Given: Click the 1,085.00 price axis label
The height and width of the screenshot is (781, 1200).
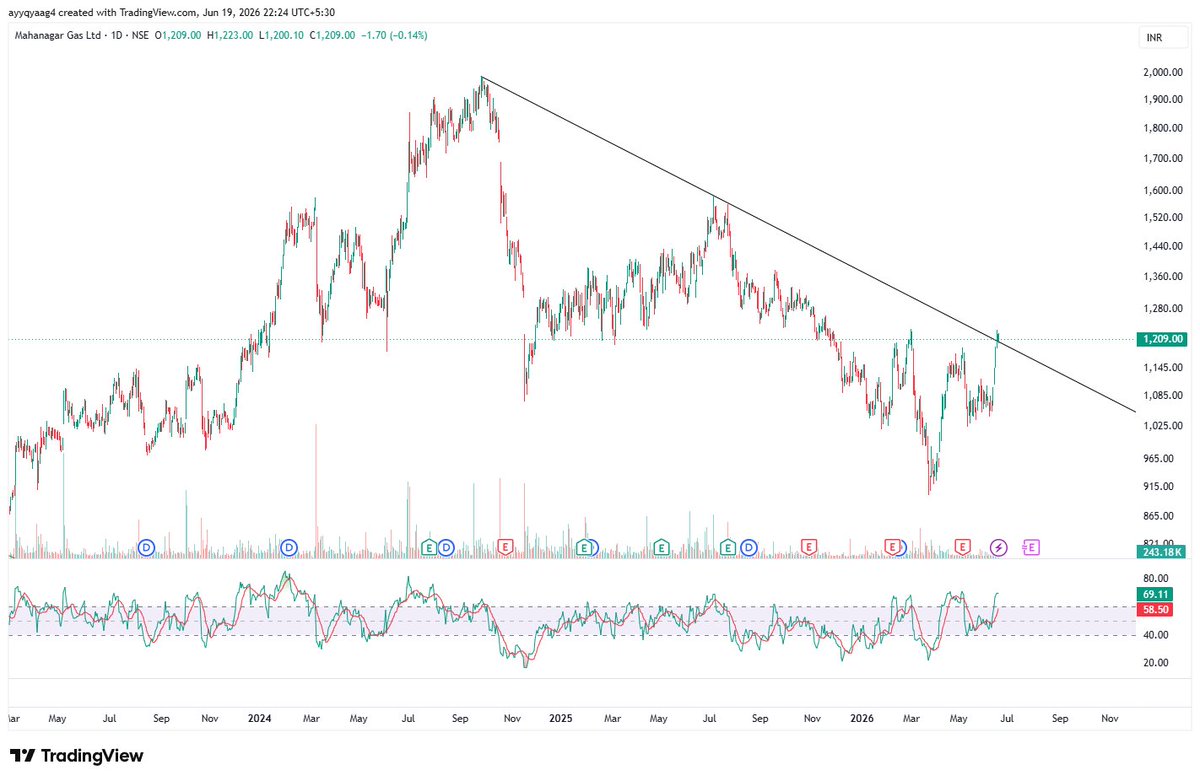Looking at the screenshot, I should (x=1163, y=395).
